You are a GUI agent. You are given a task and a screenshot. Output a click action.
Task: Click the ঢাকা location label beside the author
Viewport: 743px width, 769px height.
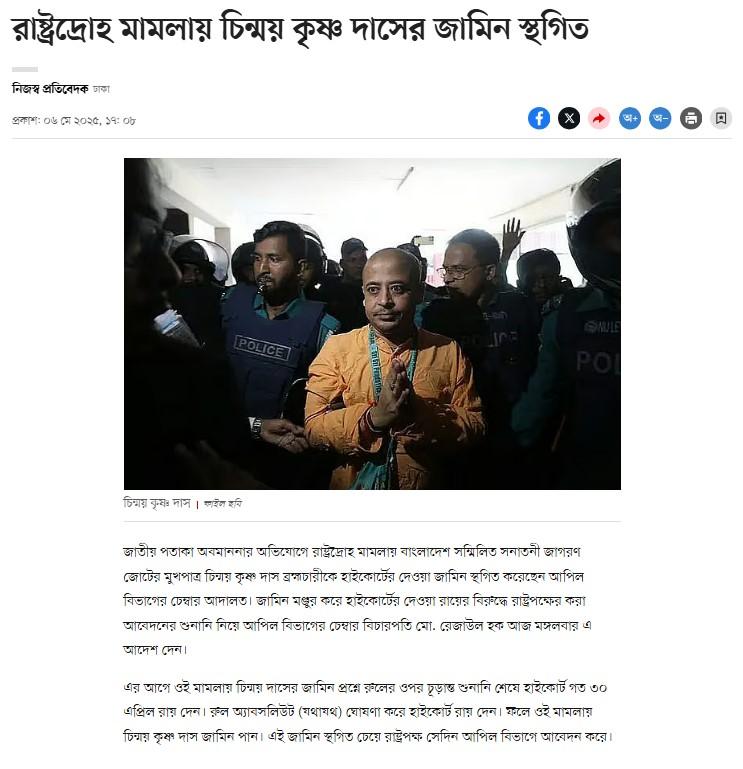101,89
